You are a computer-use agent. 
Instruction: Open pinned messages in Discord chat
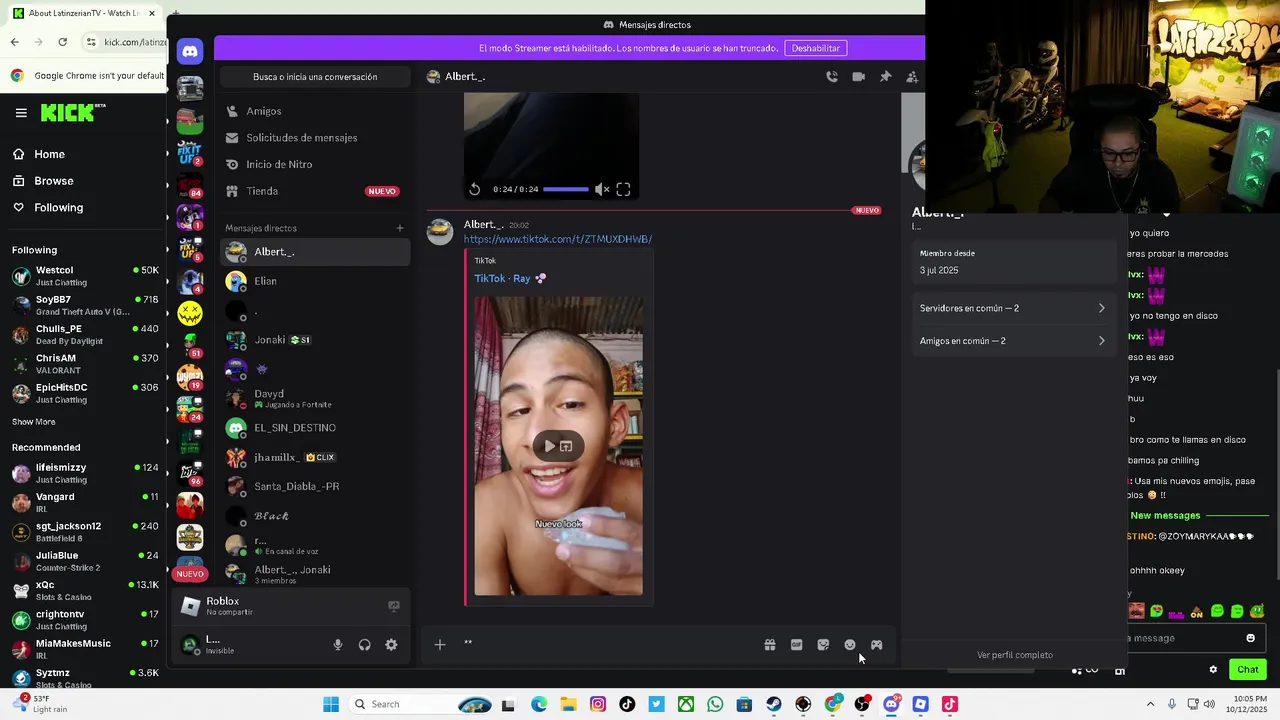(885, 76)
